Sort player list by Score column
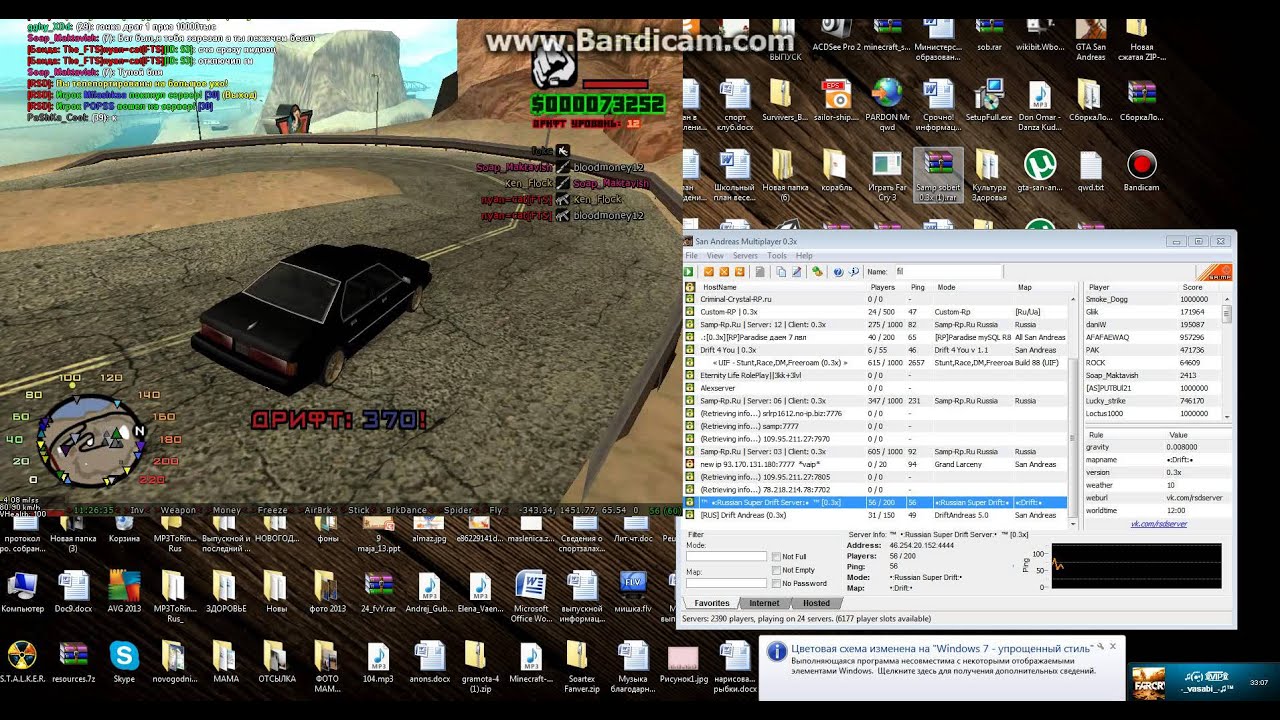 pyautogui.click(x=1199, y=287)
